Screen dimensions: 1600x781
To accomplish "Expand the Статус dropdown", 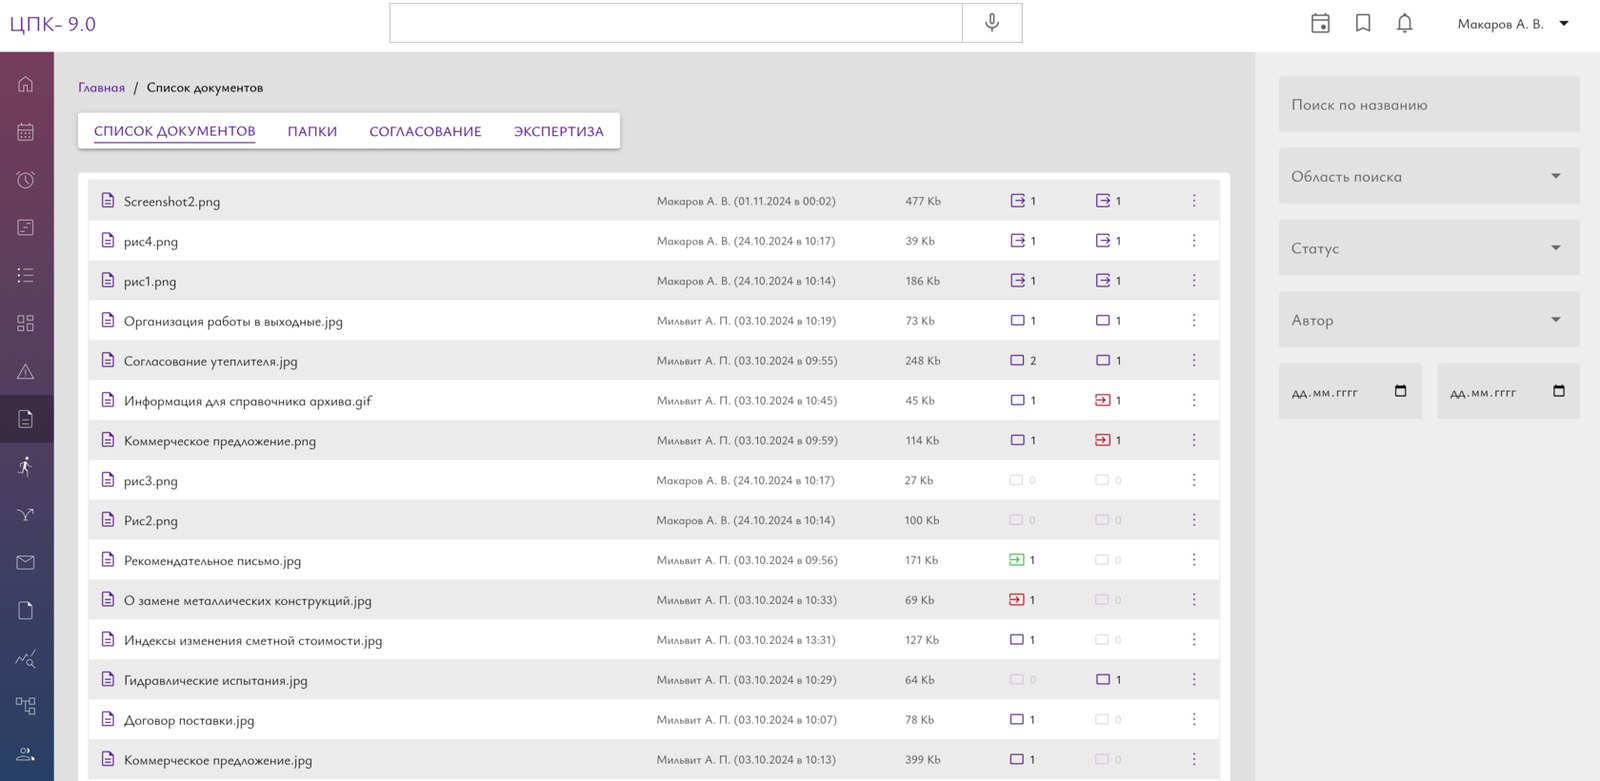I will (x=1429, y=248).
